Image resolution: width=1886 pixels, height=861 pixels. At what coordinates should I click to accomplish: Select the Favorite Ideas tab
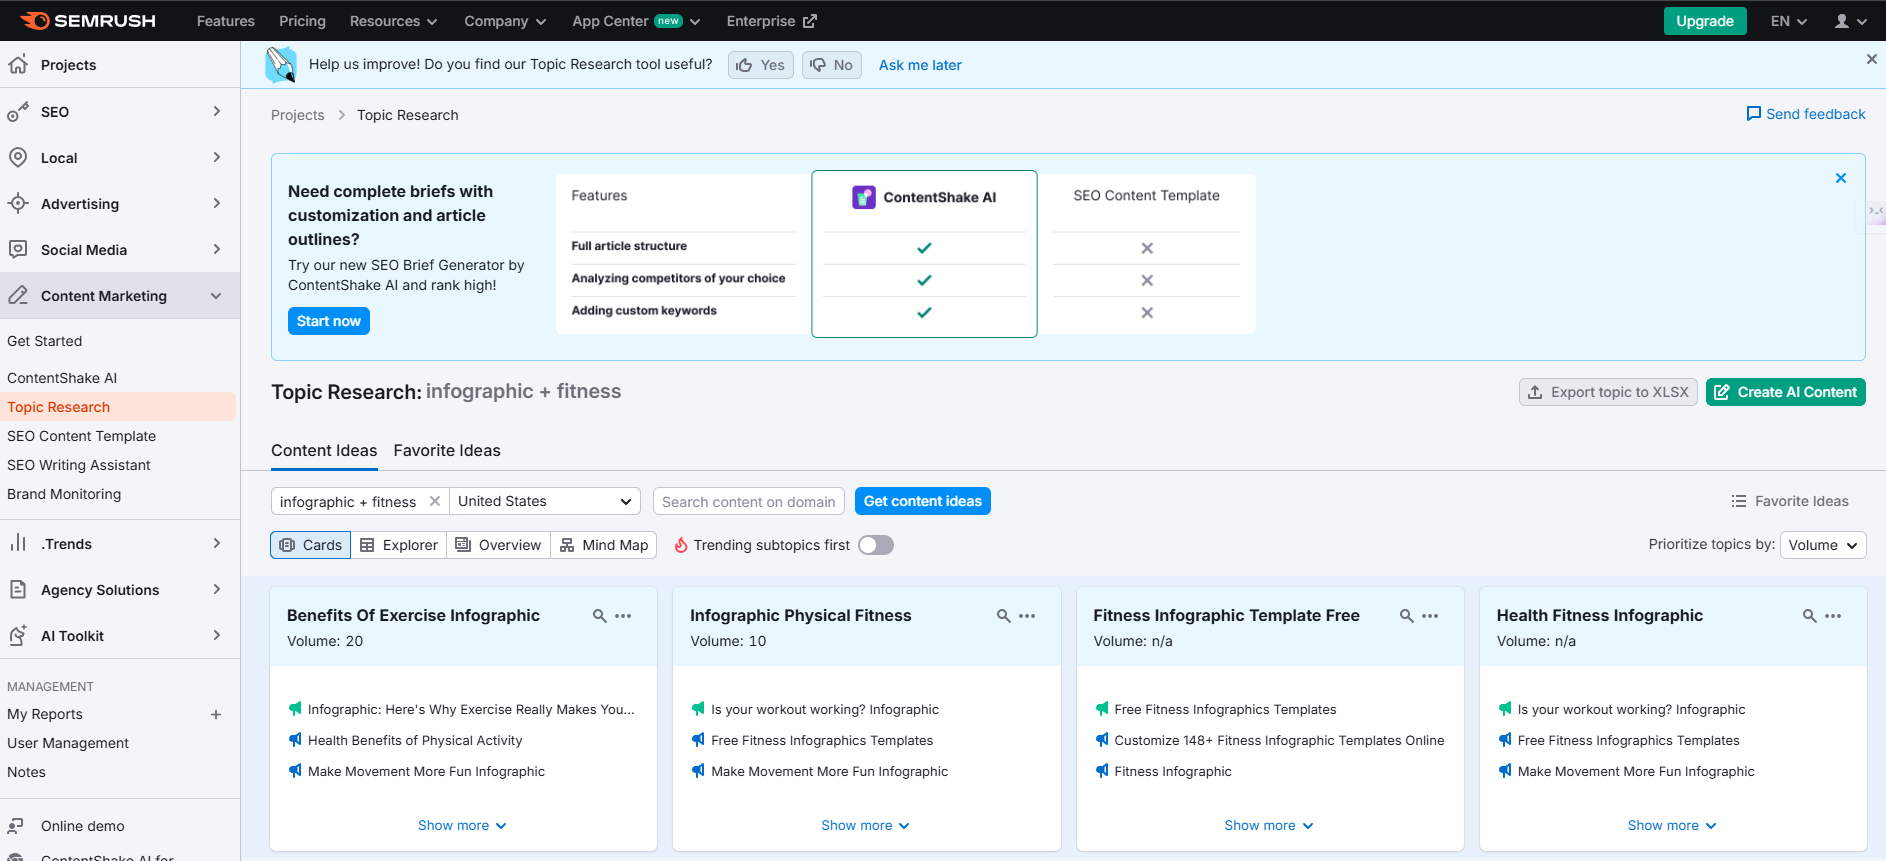(447, 451)
